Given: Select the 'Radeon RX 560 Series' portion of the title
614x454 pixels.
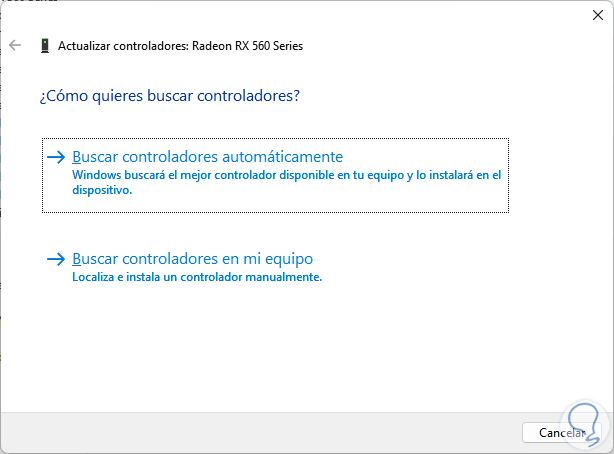Looking at the screenshot, I should coord(247,46).
